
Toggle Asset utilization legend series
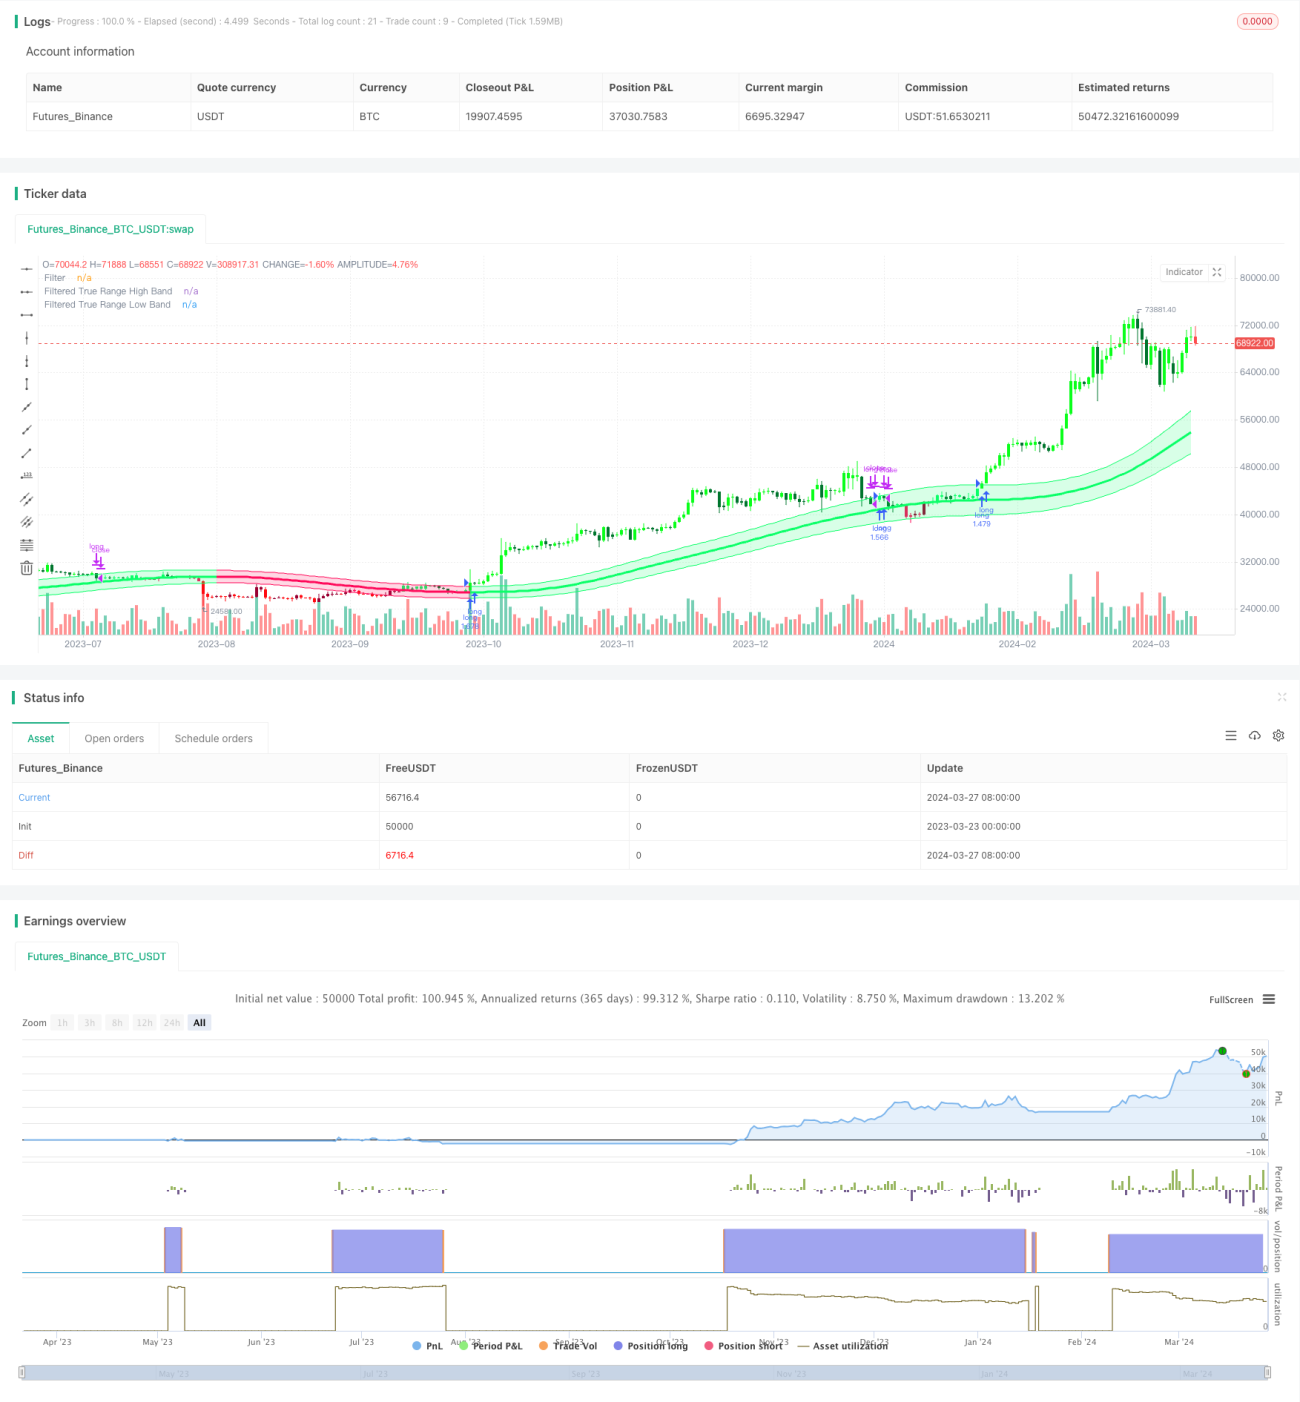click(842, 1346)
